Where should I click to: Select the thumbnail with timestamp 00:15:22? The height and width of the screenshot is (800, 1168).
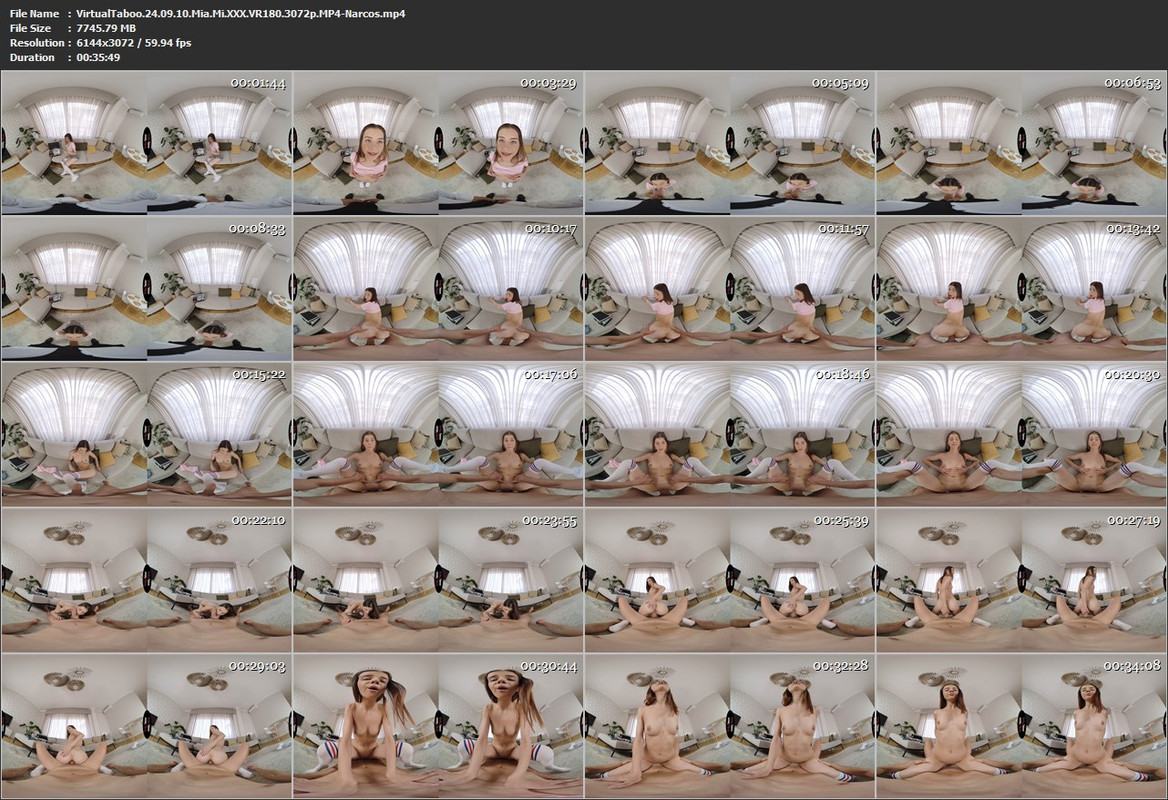[147, 434]
